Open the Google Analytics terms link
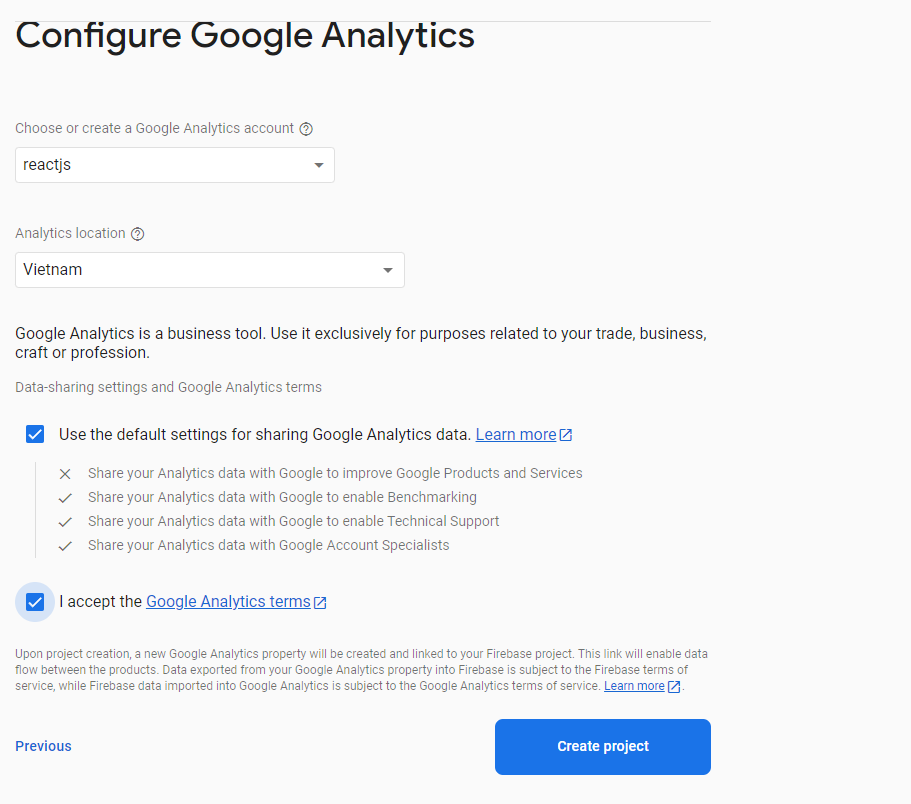This screenshot has height=804, width=911. 228,602
